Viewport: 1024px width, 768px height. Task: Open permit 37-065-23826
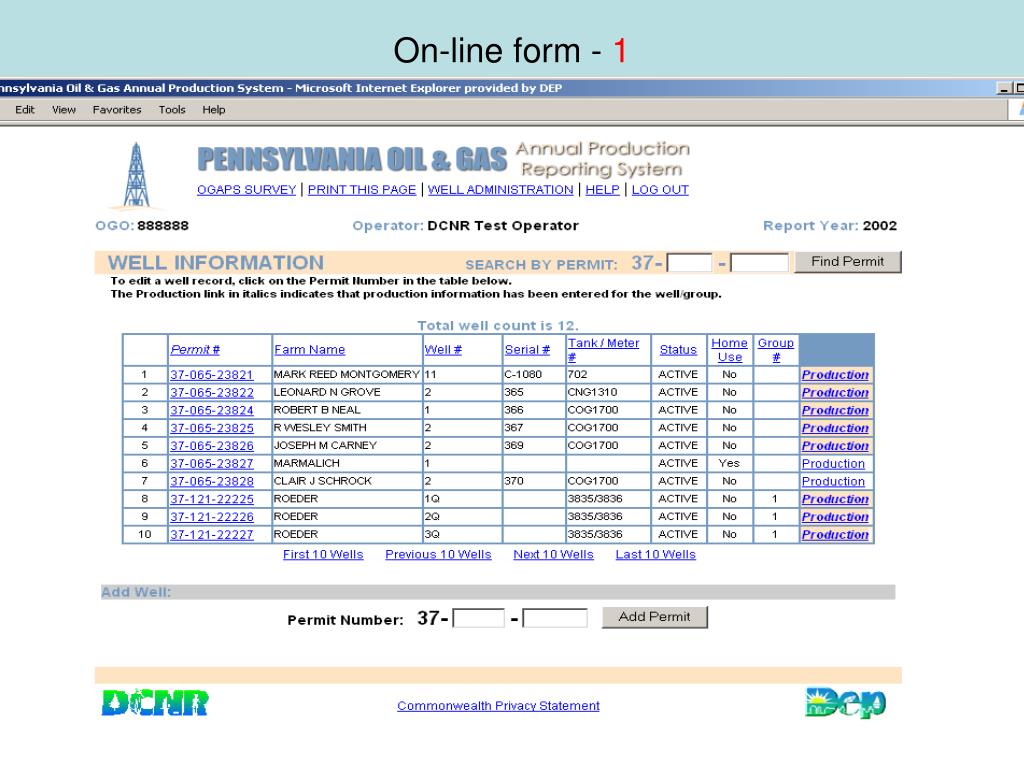click(212, 445)
